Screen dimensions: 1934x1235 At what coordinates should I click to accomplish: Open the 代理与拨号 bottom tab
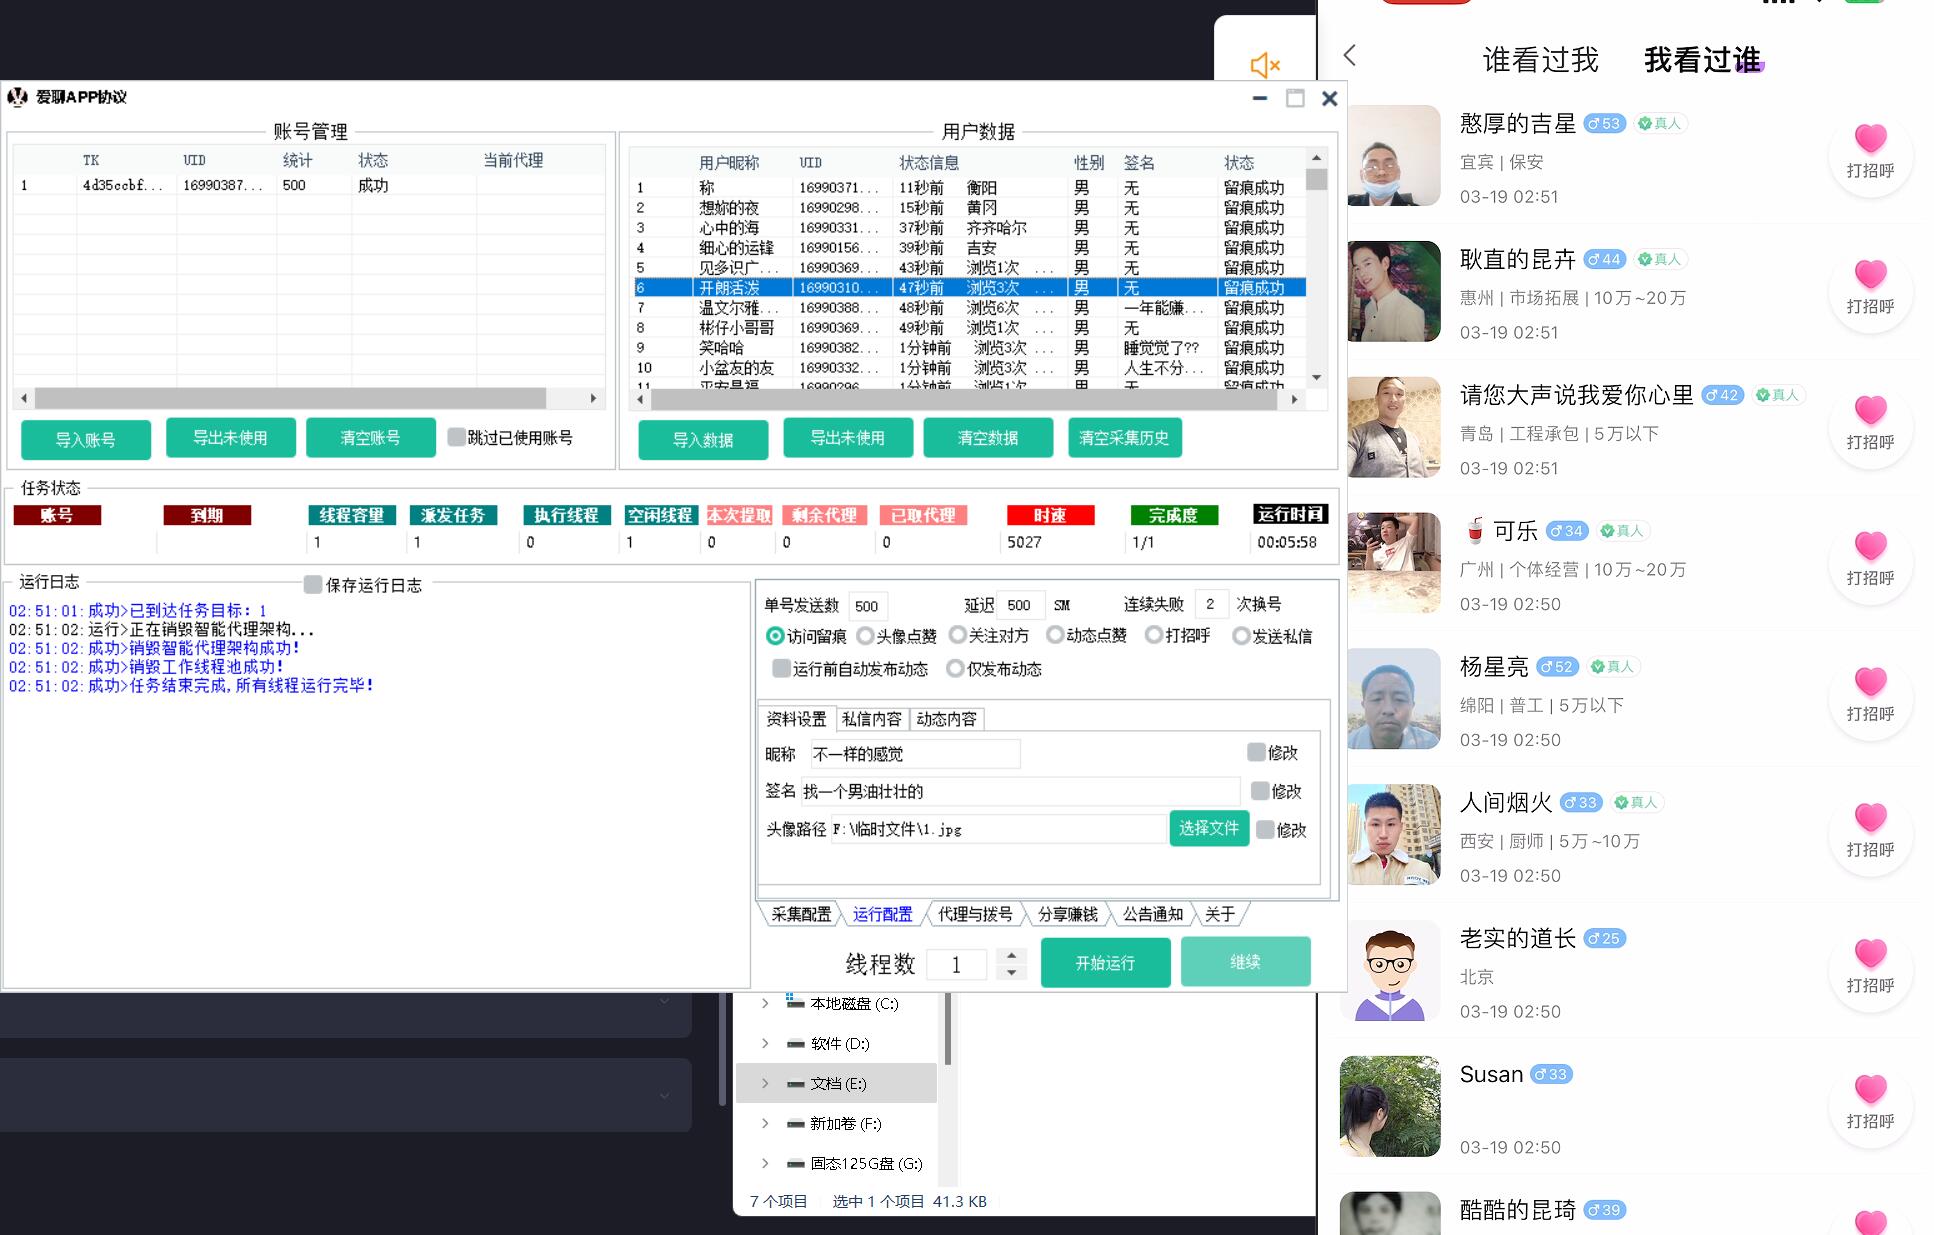click(974, 914)
